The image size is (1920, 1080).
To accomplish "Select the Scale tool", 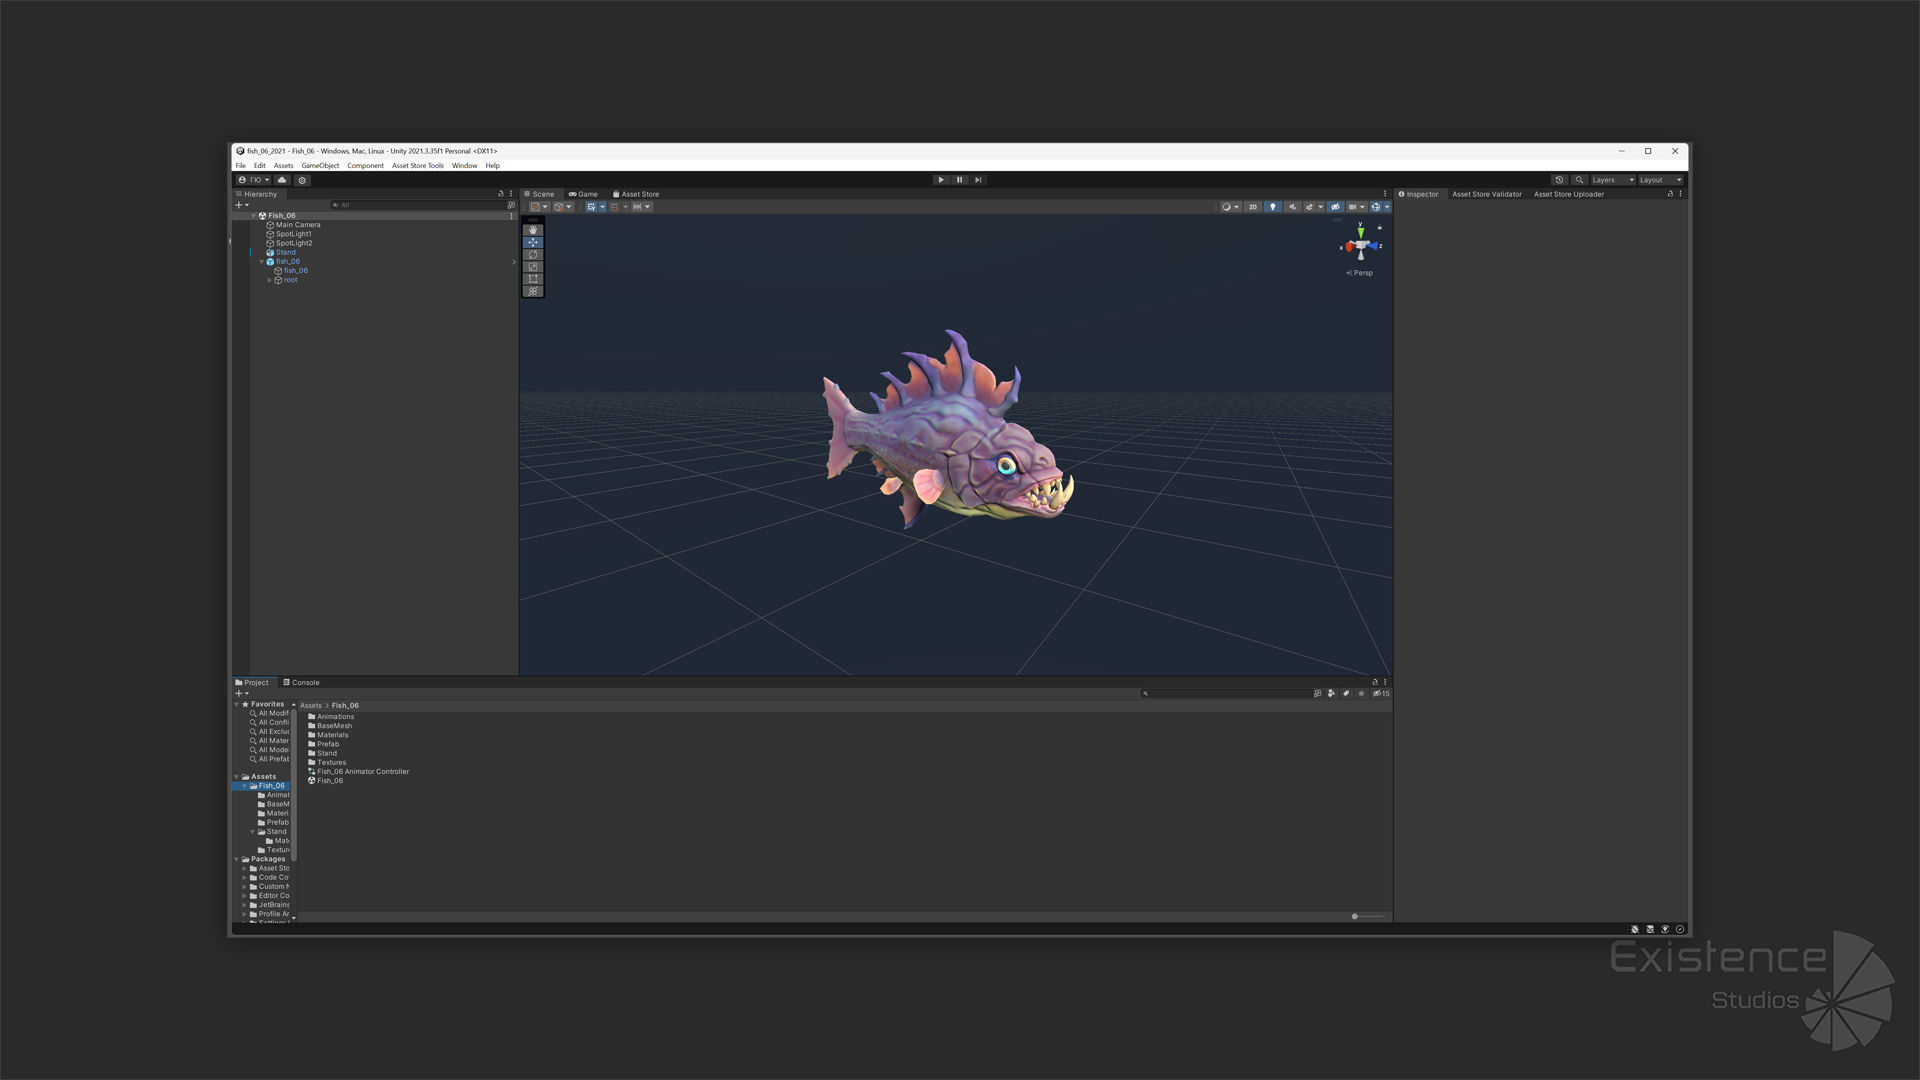I will pos(533,267).
